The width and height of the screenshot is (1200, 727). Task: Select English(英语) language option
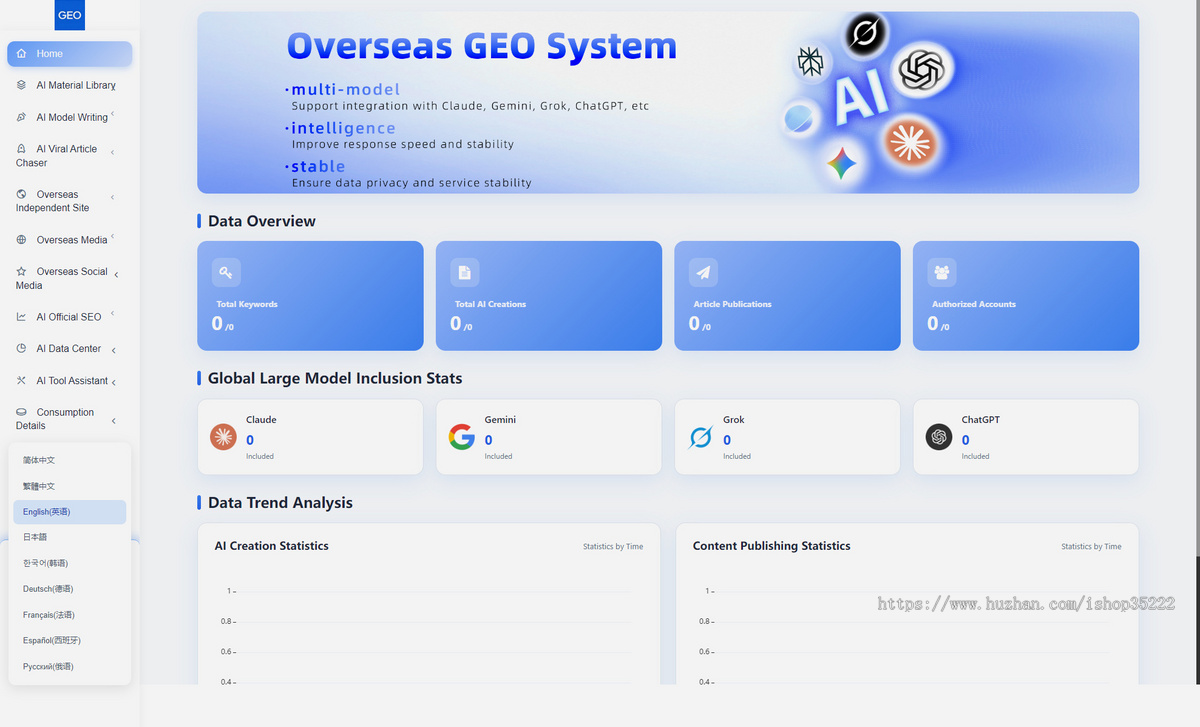[70, 512]
